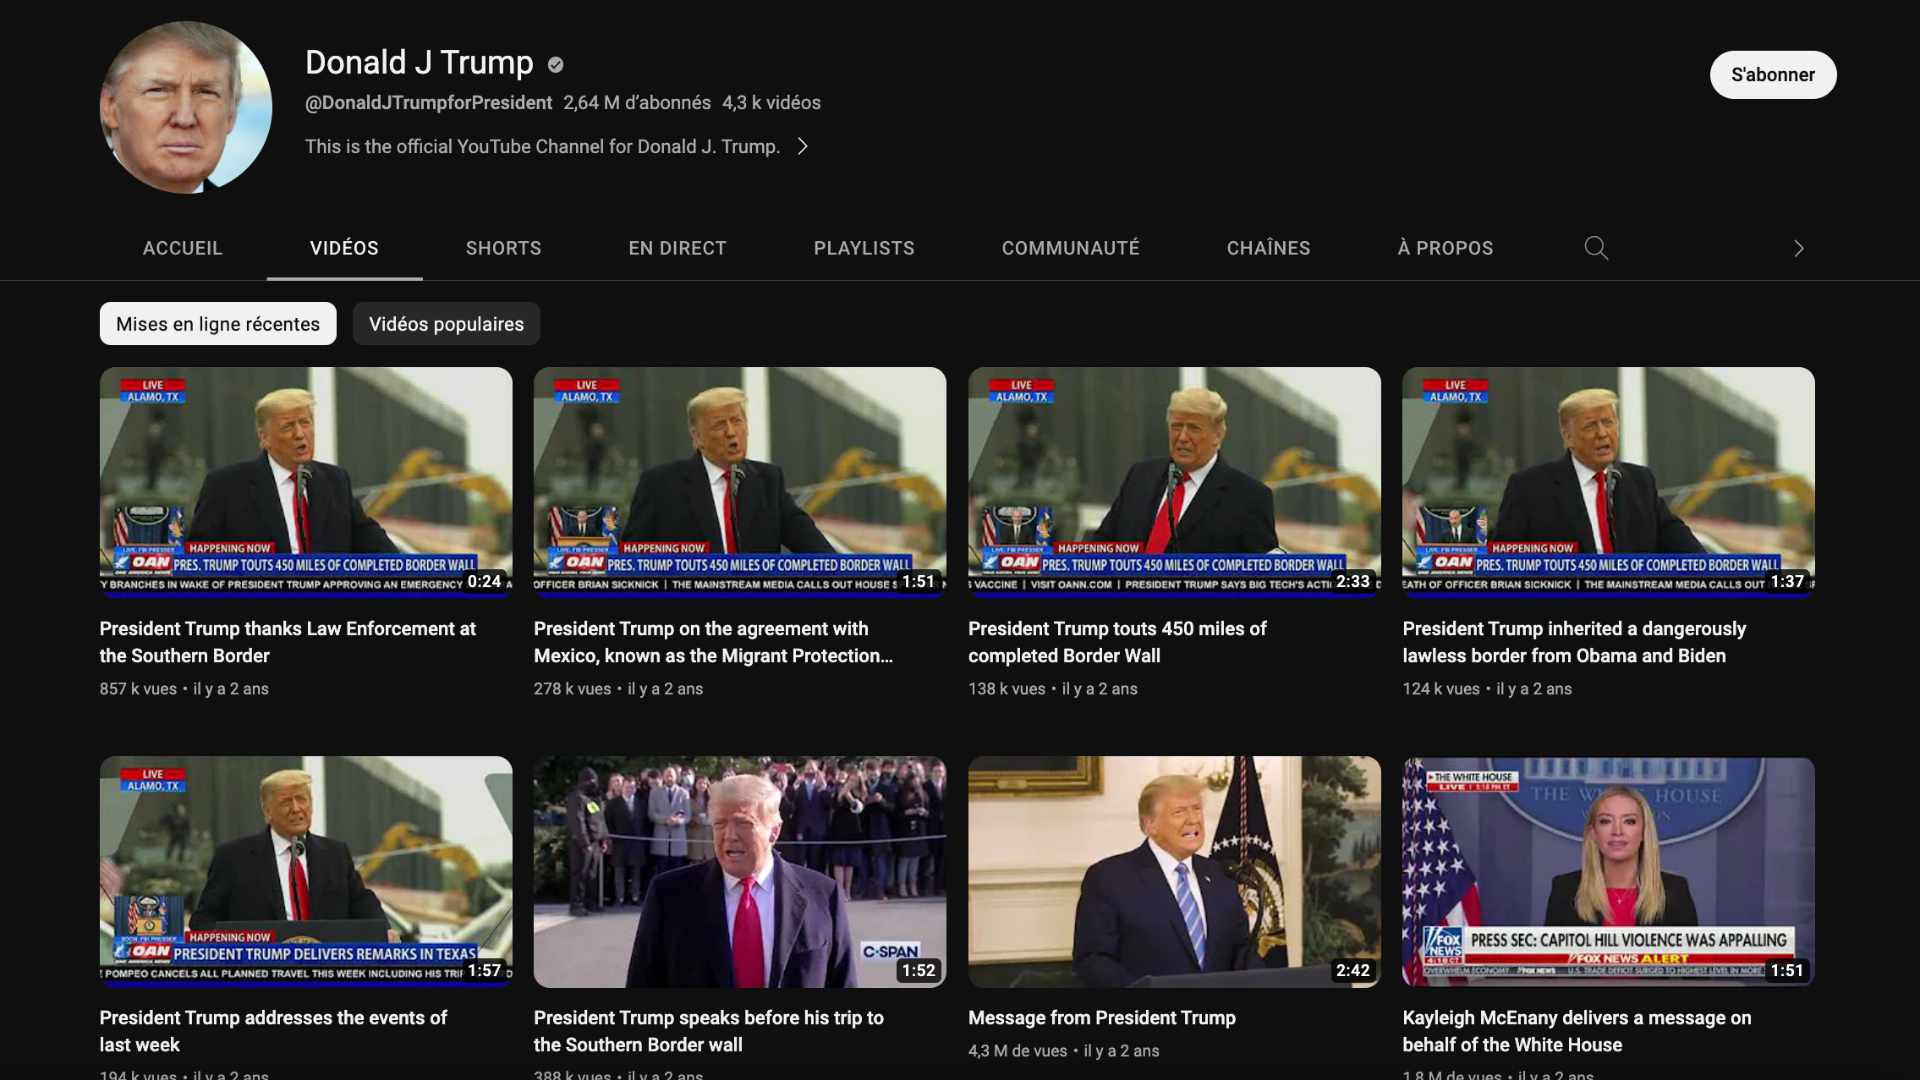
Task: Open the channel profile picture
Action: pyautogui.click(x=186, y=108)
